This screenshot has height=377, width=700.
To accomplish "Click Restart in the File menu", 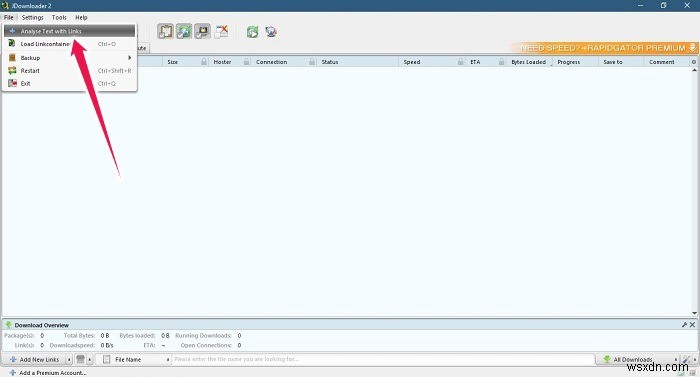I will 69,71.
